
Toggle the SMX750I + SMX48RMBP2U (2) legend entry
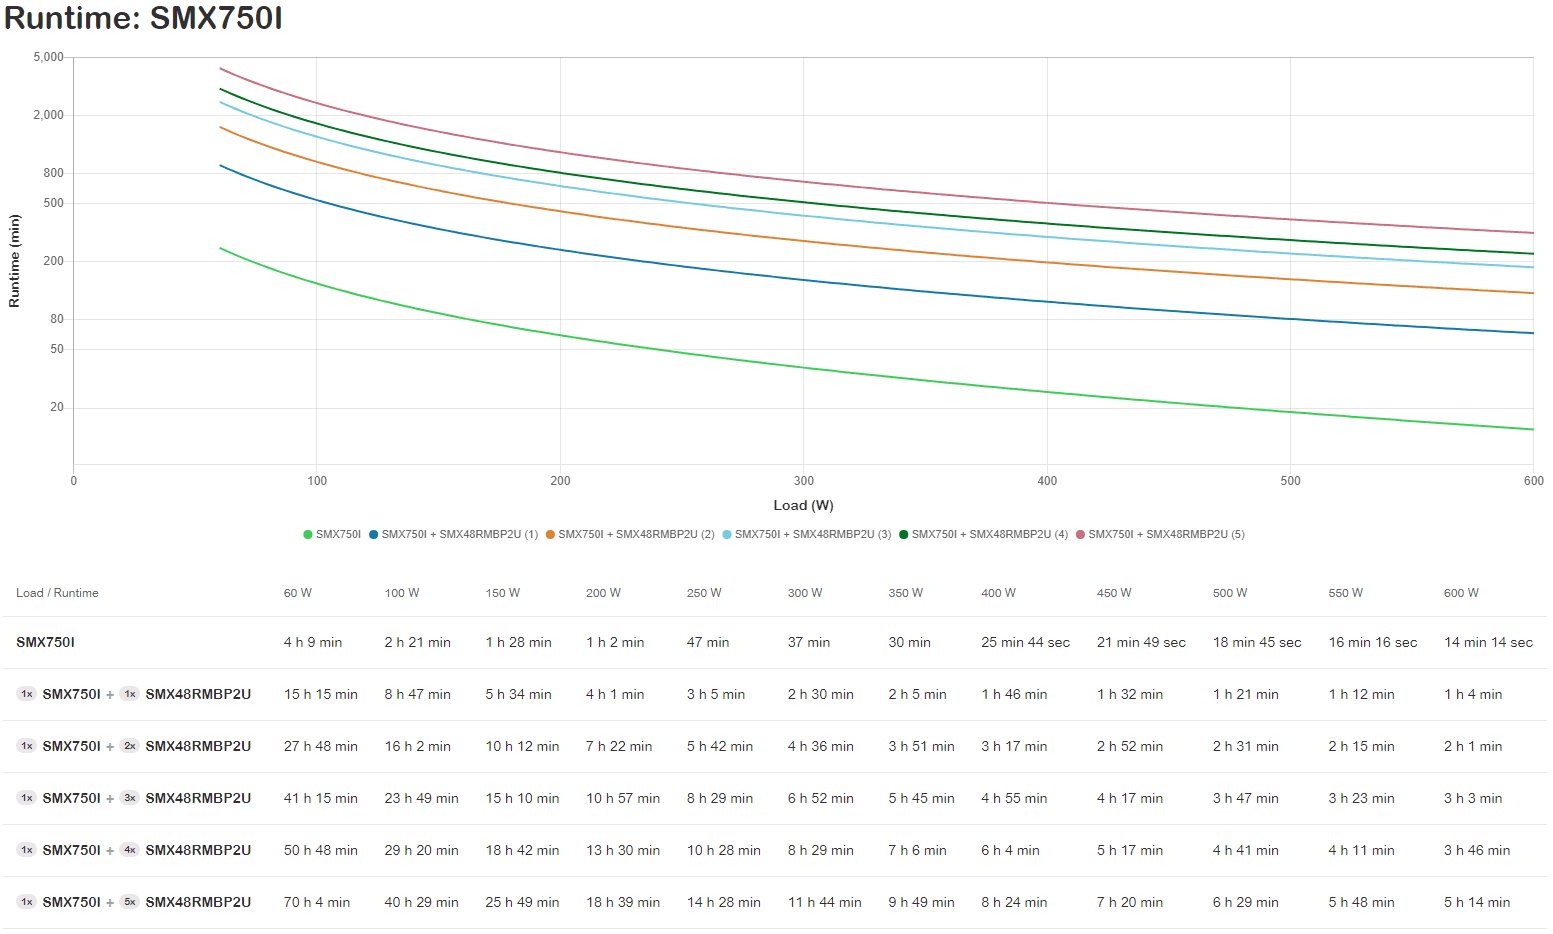(630, 535)
